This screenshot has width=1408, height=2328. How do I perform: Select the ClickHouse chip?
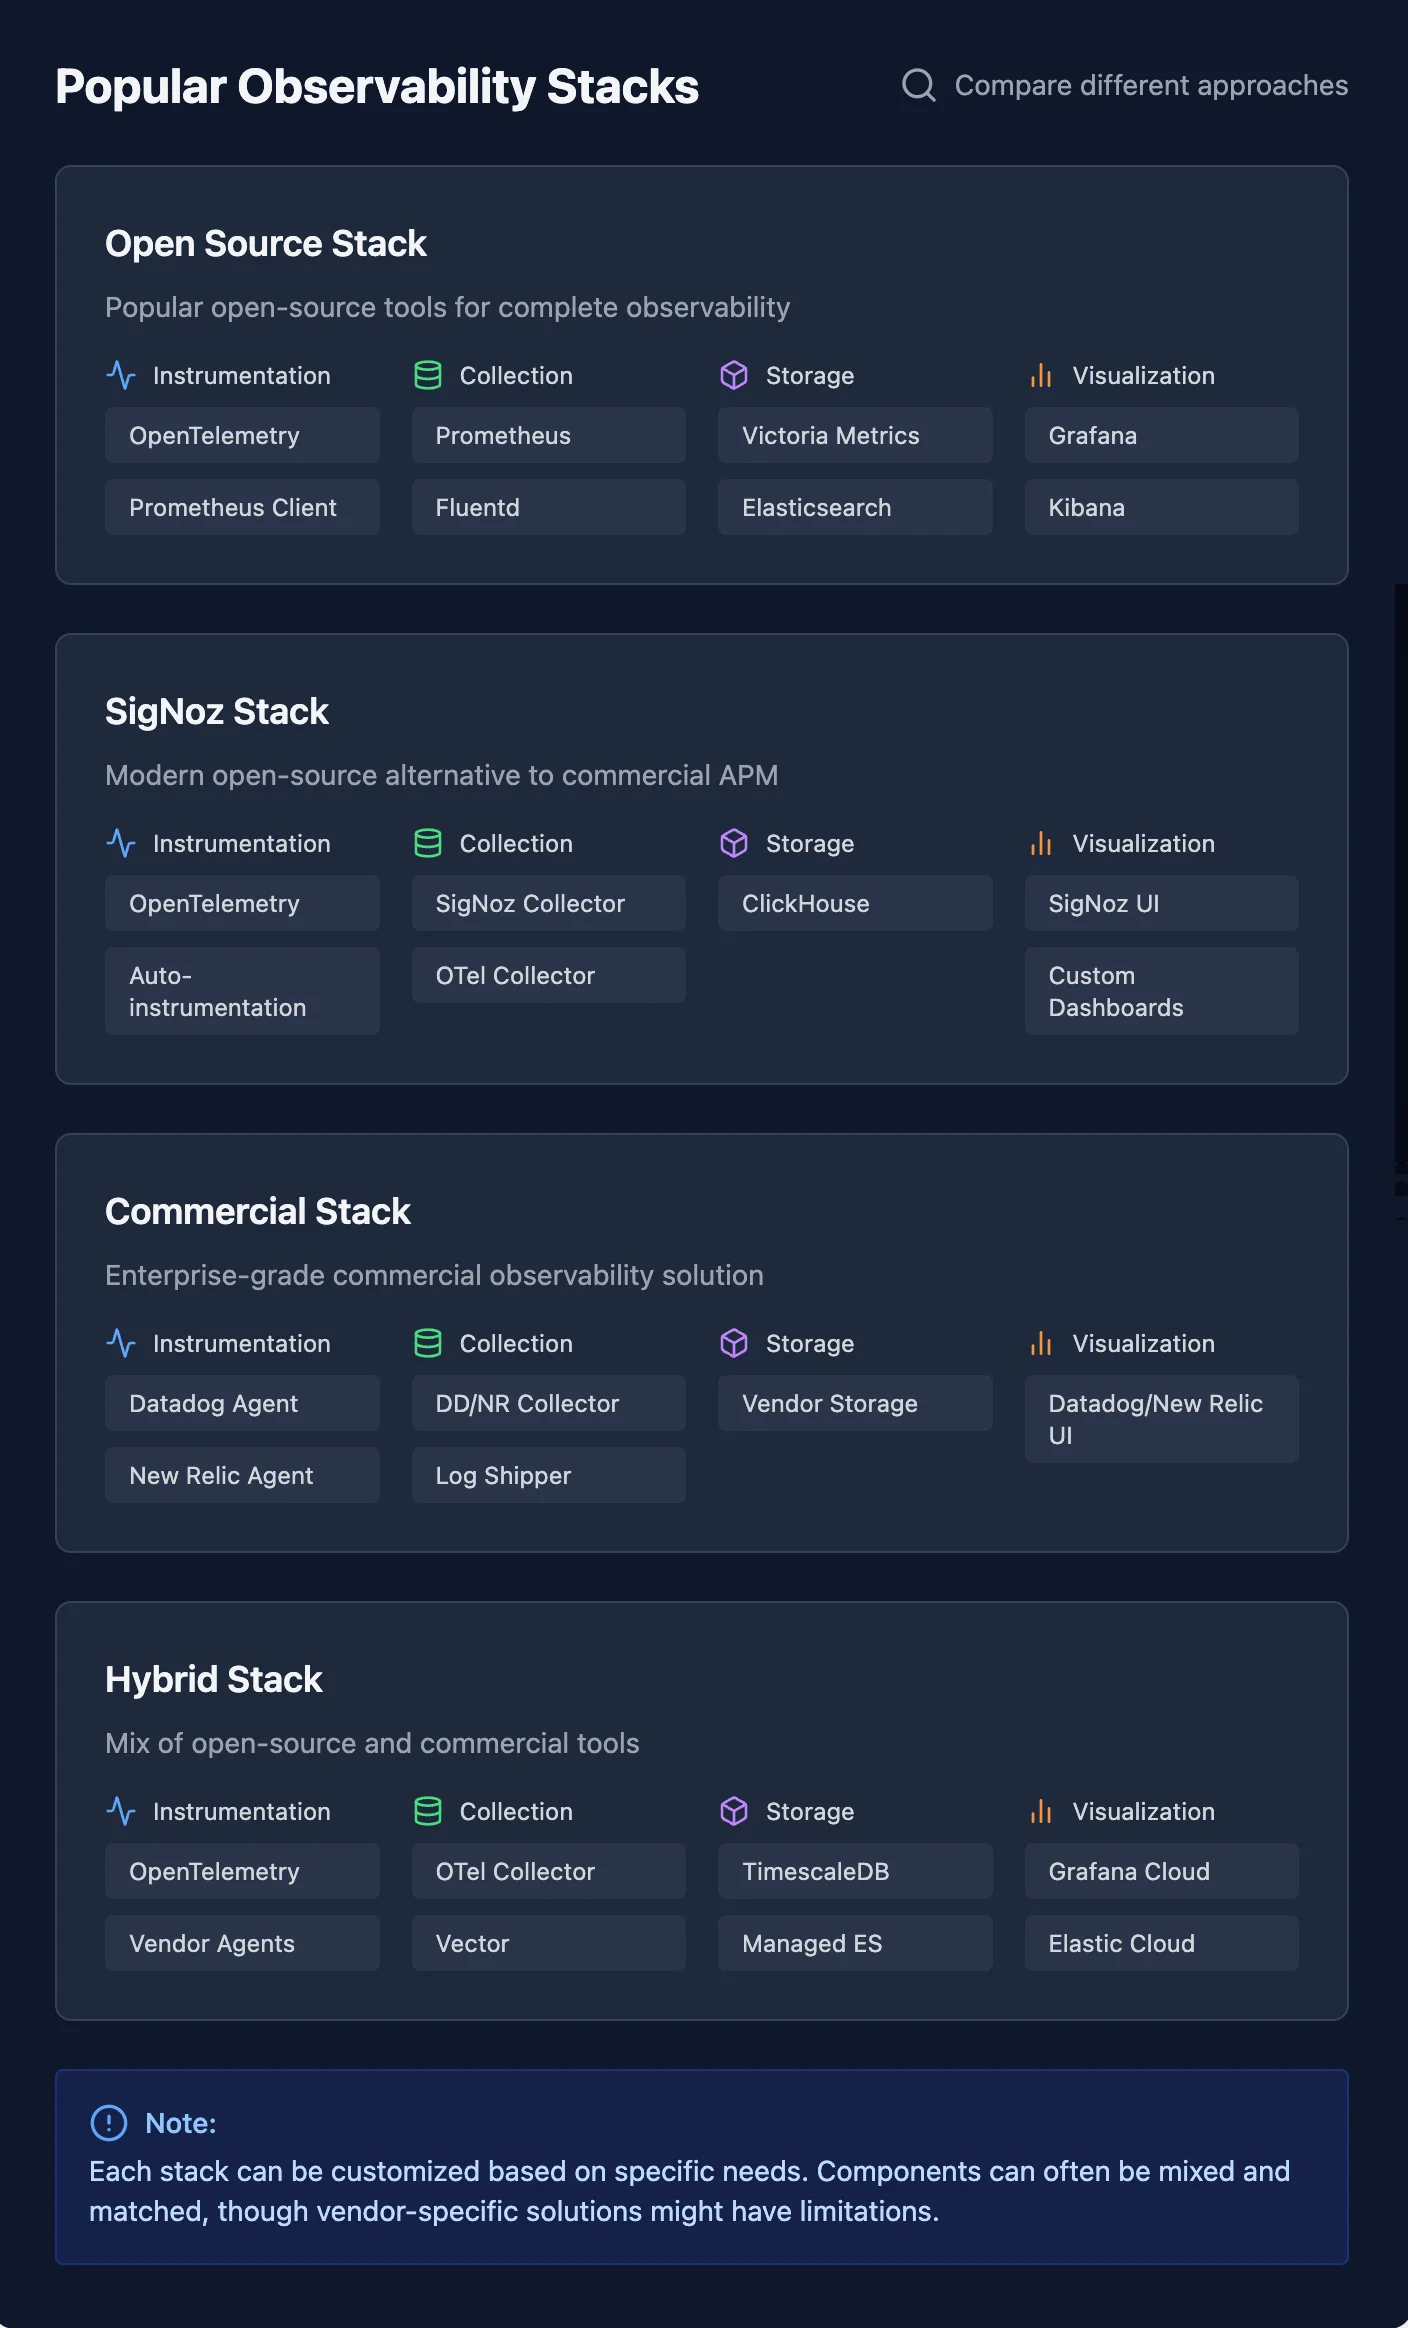point(855,903)
